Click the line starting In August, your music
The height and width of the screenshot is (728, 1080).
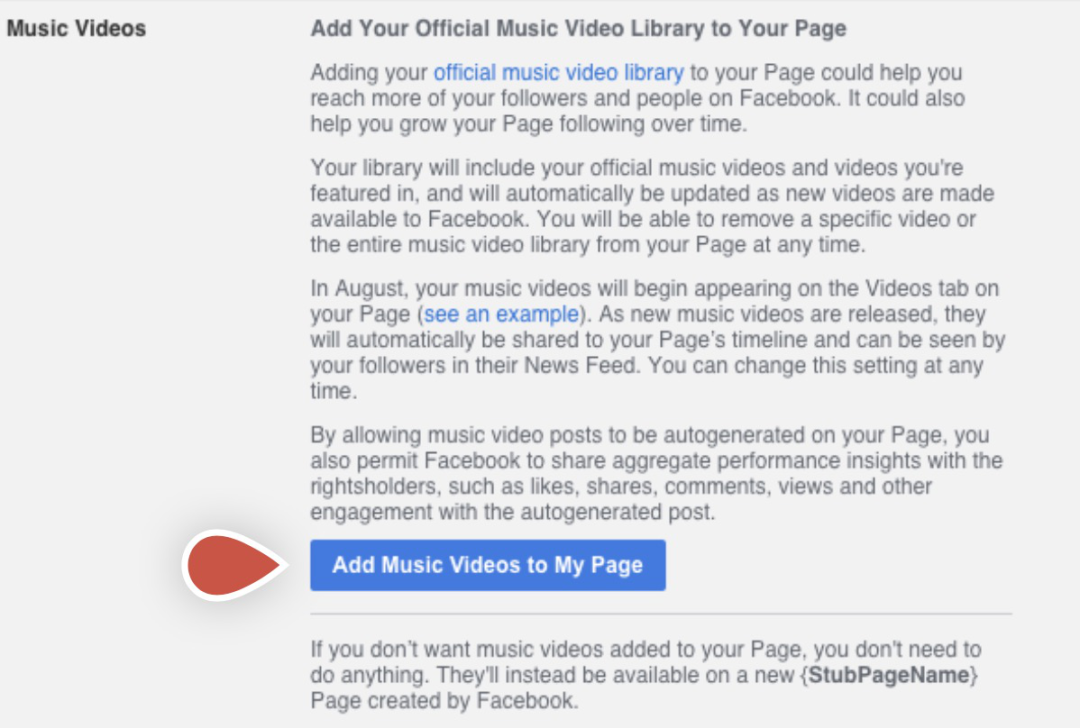[x=654, y=288]
